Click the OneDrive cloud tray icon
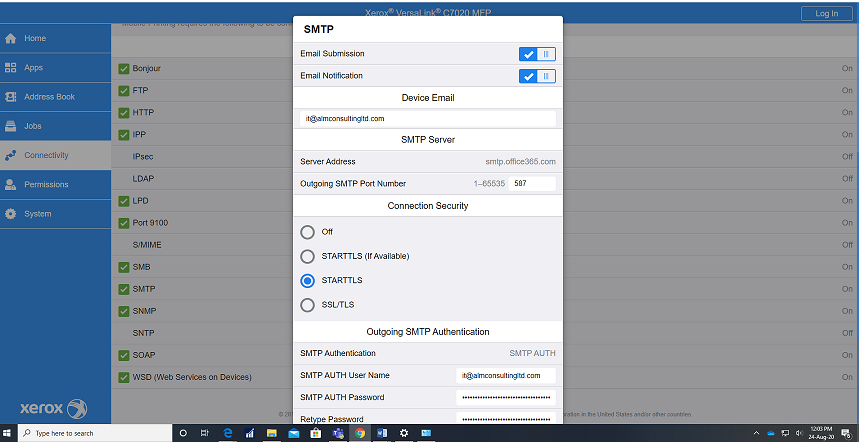The image size is (859, 442). coord(770,433)
